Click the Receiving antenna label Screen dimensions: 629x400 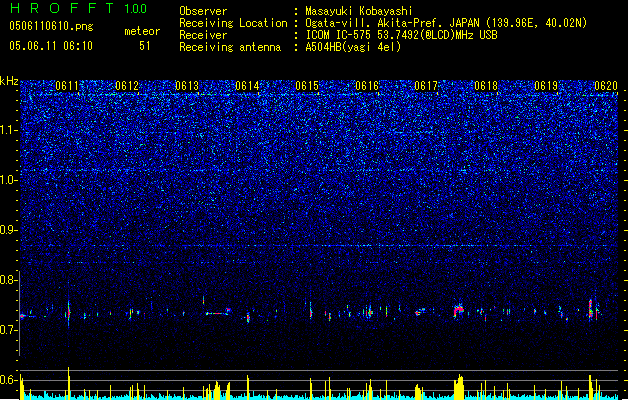pos(230,47)
